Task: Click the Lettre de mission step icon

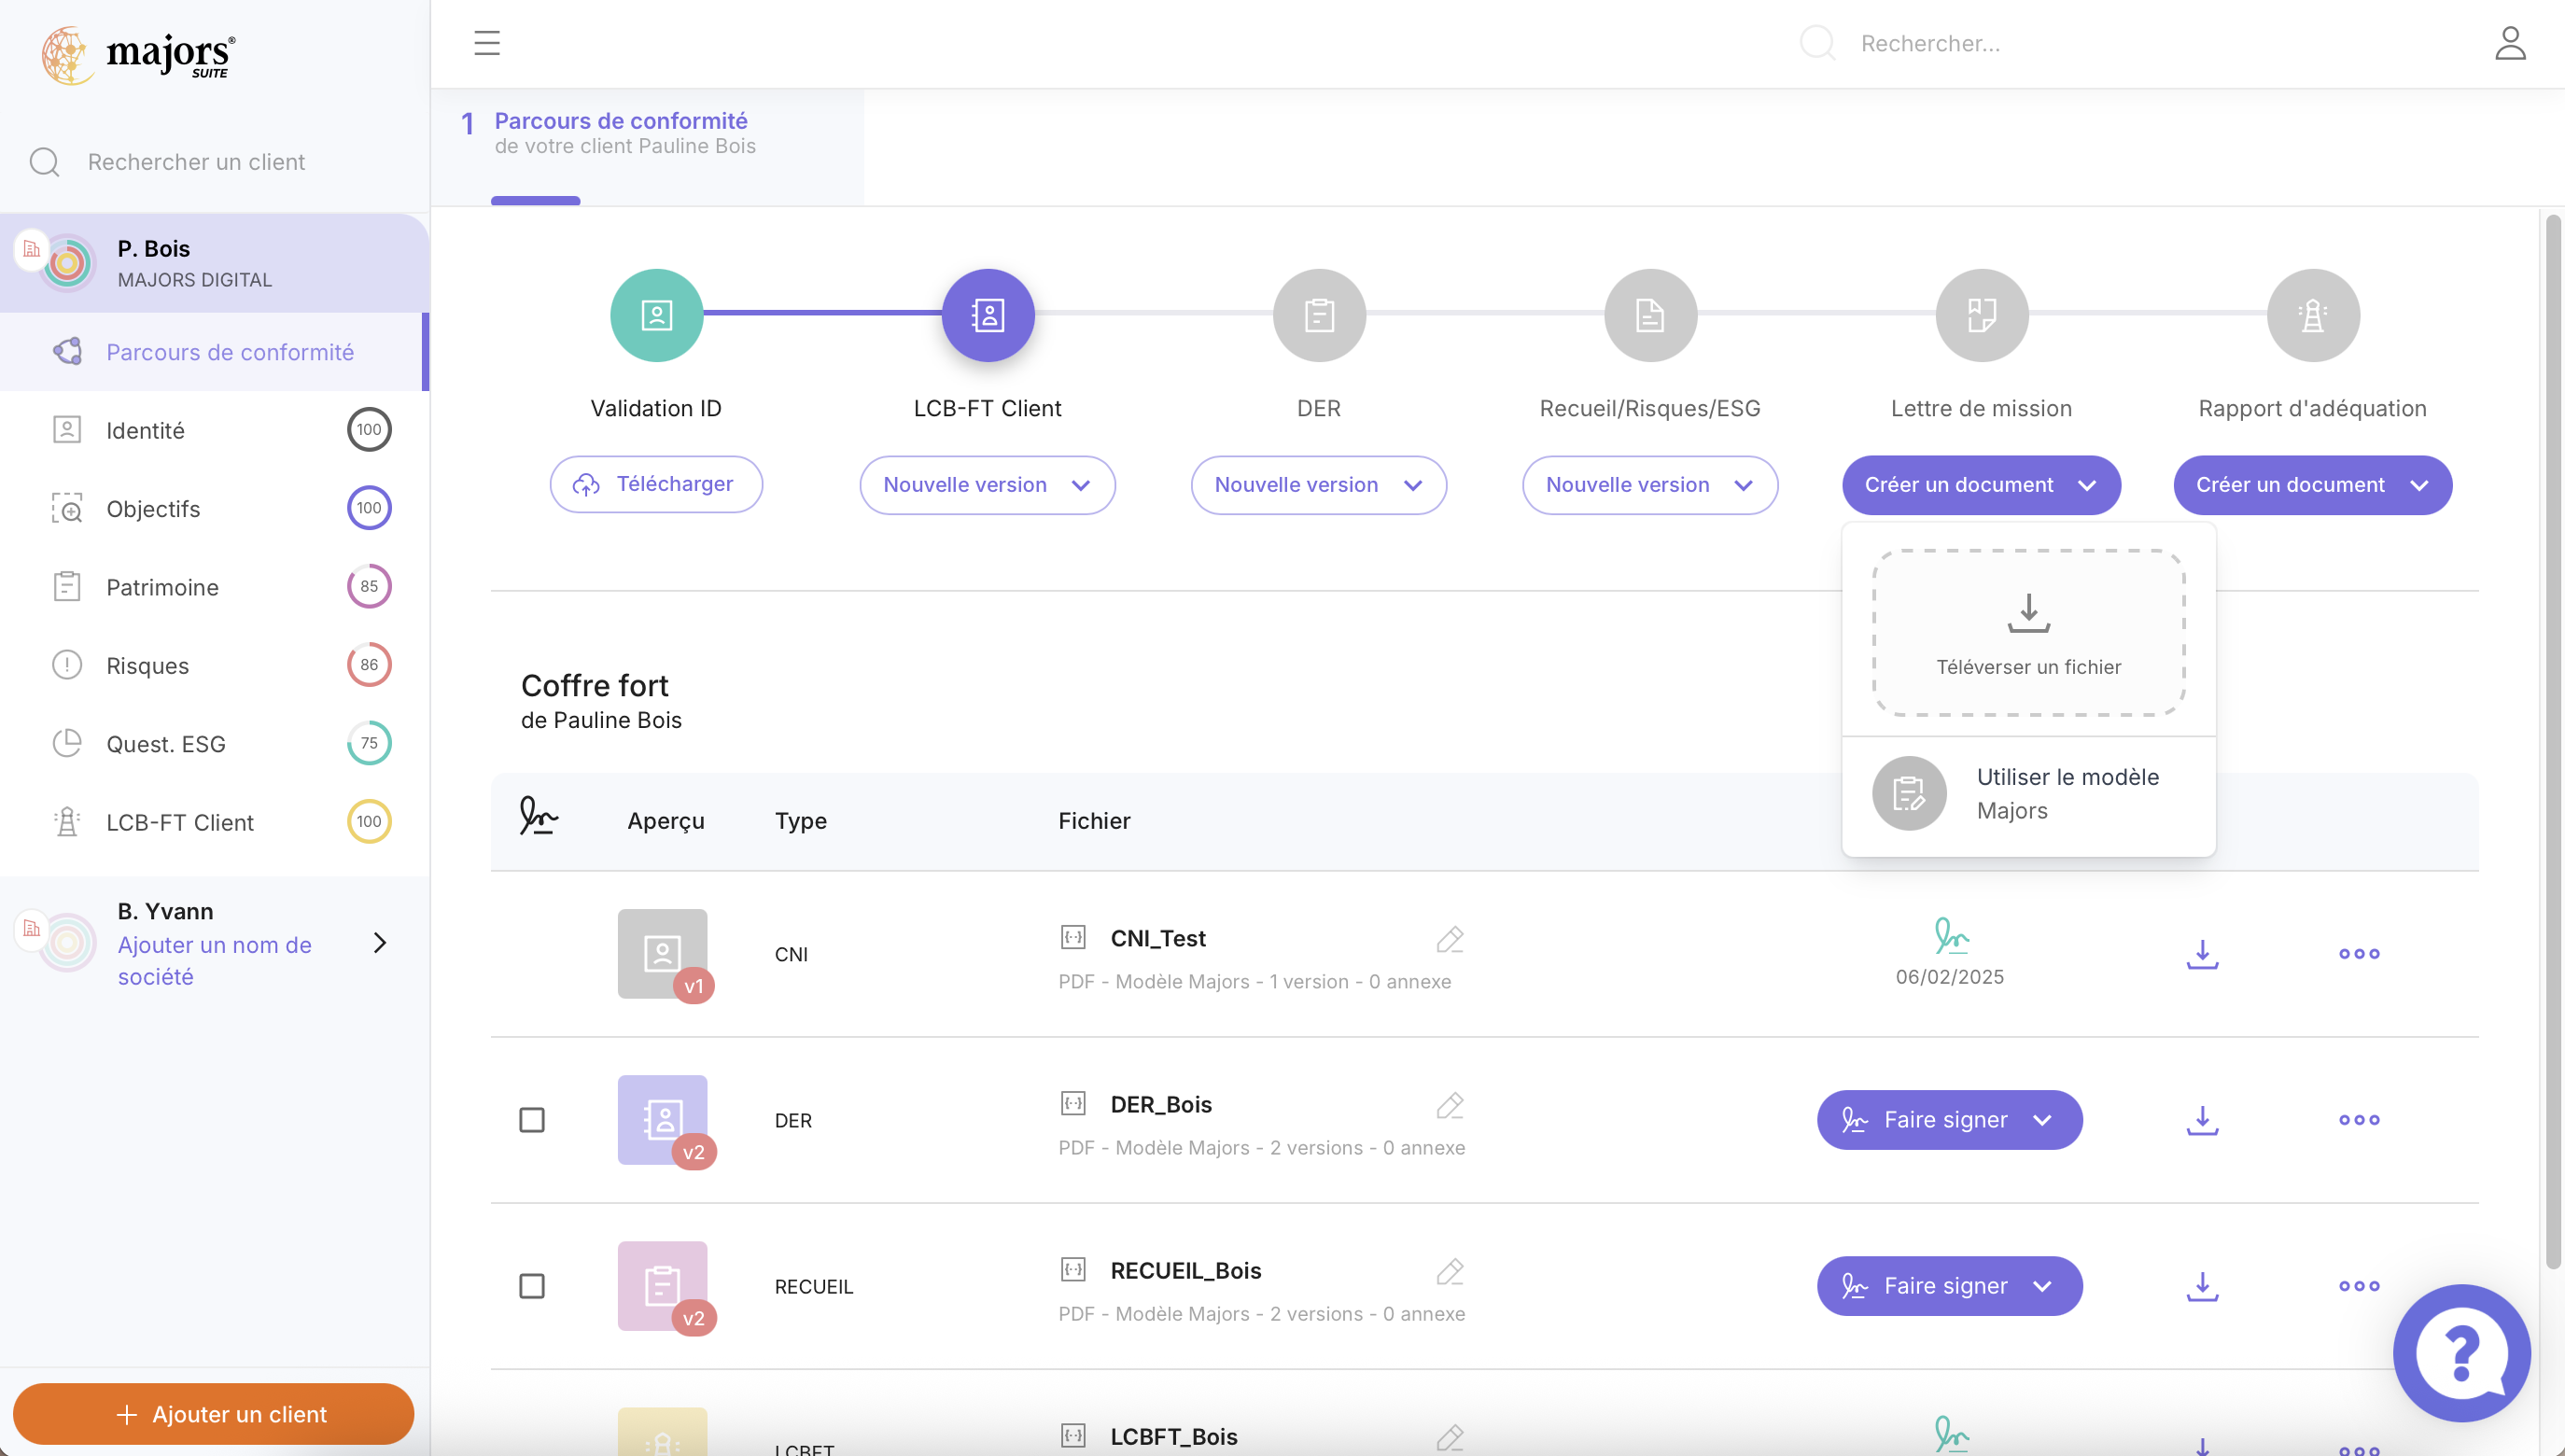Action: 1981,315
